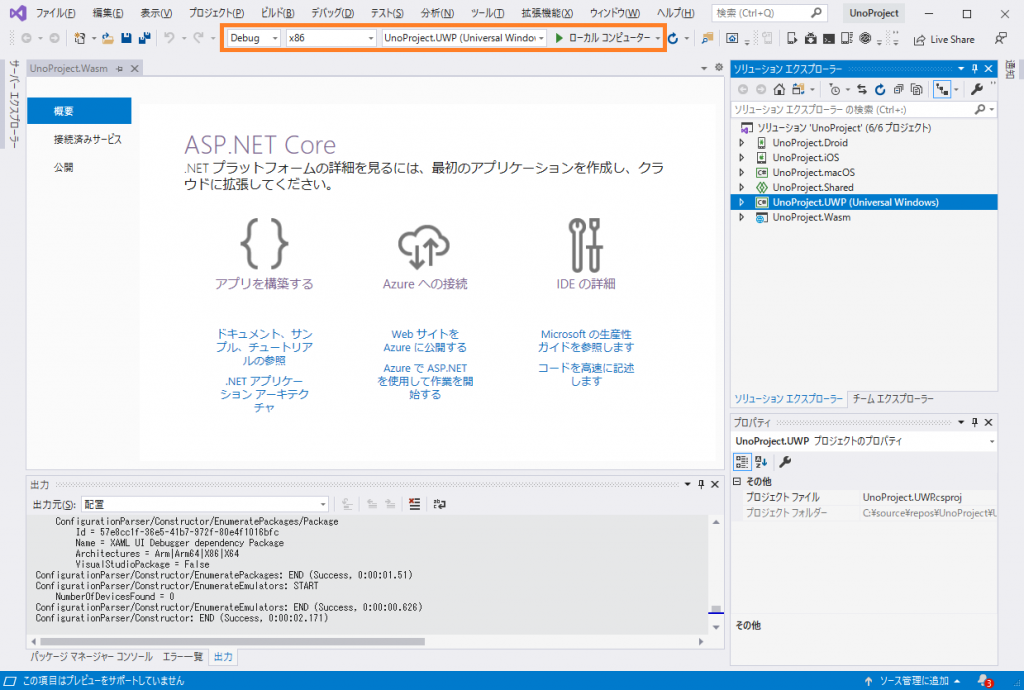The image size is (1024, 690).
Task: Open Live Share from the toolbar
Action: point(944,39)
